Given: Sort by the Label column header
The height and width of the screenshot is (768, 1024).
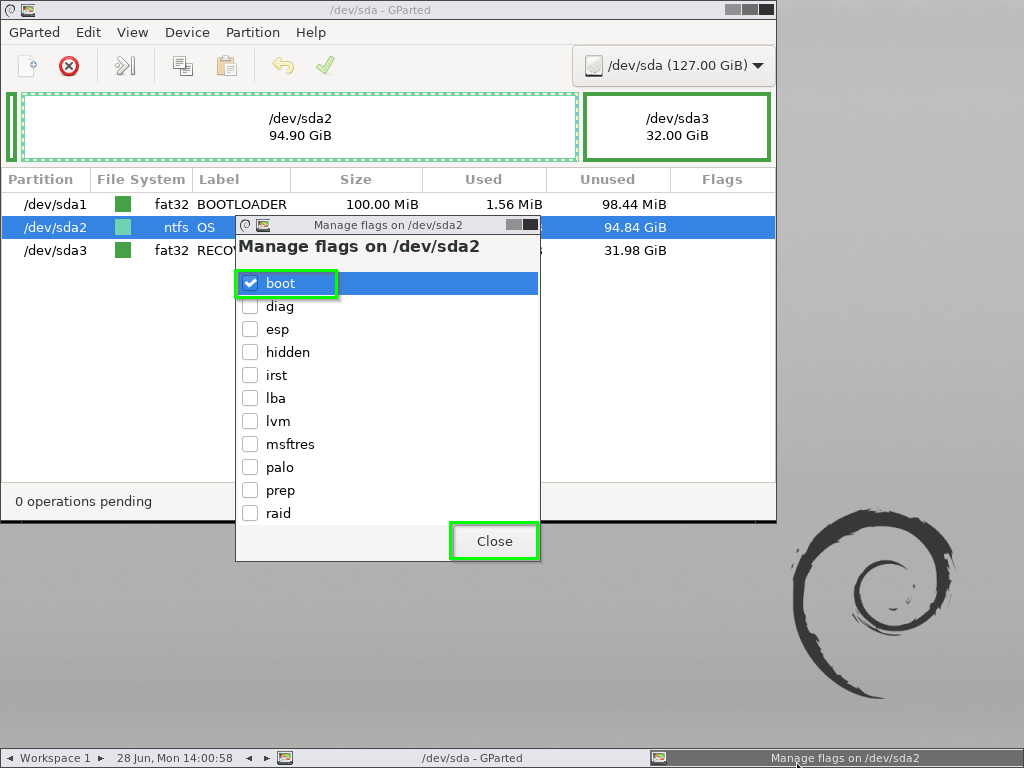Looking at the screenshot, I should (x=241, y=180).
